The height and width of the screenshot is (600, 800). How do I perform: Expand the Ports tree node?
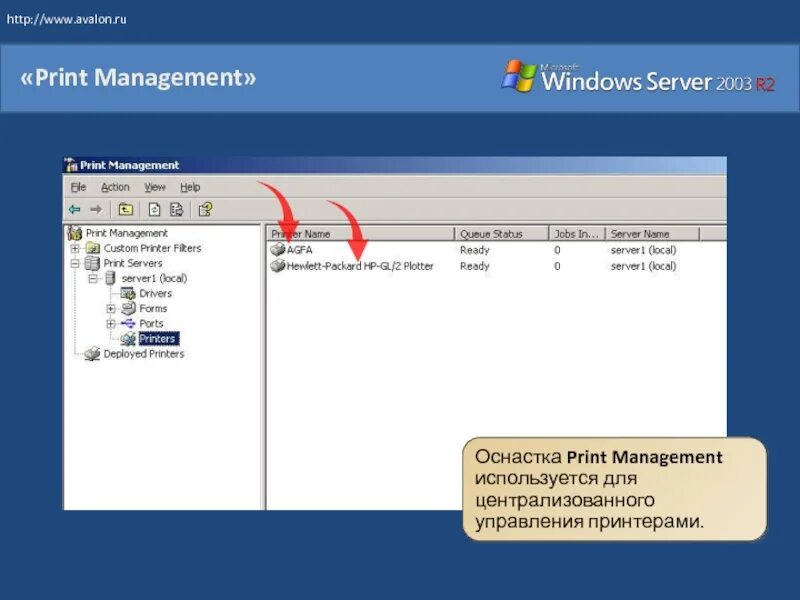[x=111, y=324]
